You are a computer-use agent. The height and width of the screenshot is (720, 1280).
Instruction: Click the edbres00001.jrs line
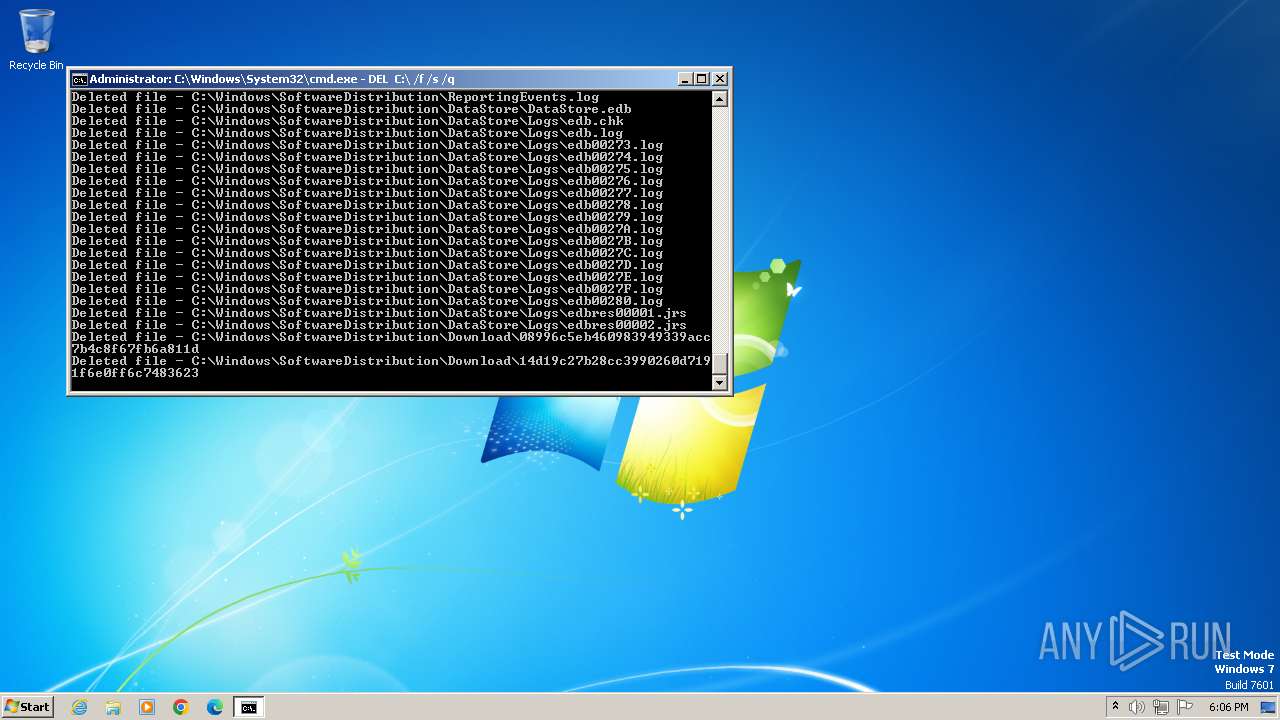pyautogui.click(x=379, y=313)
